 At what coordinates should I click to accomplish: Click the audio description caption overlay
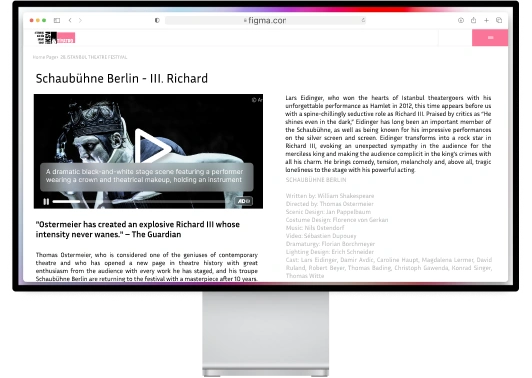[x=147, y=177]
